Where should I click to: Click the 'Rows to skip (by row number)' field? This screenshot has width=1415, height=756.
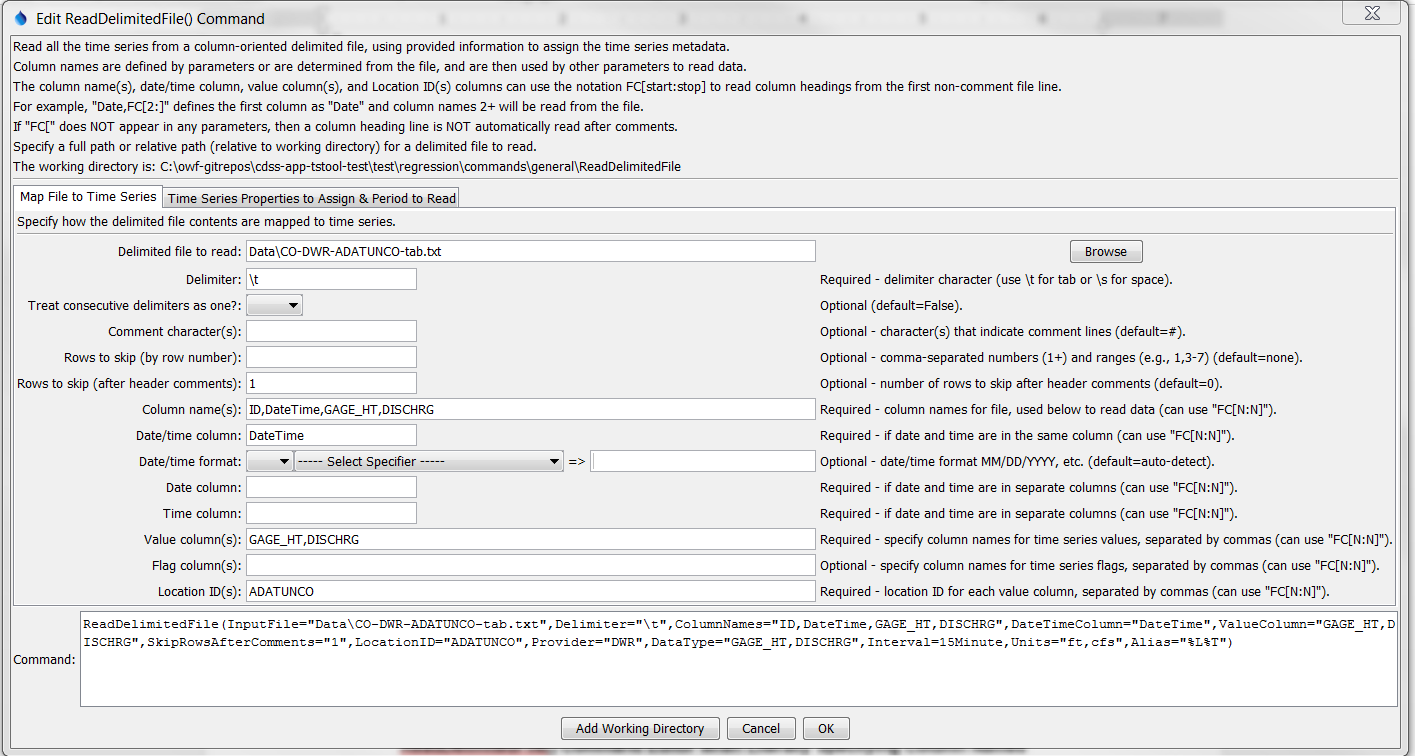point(331,356)
